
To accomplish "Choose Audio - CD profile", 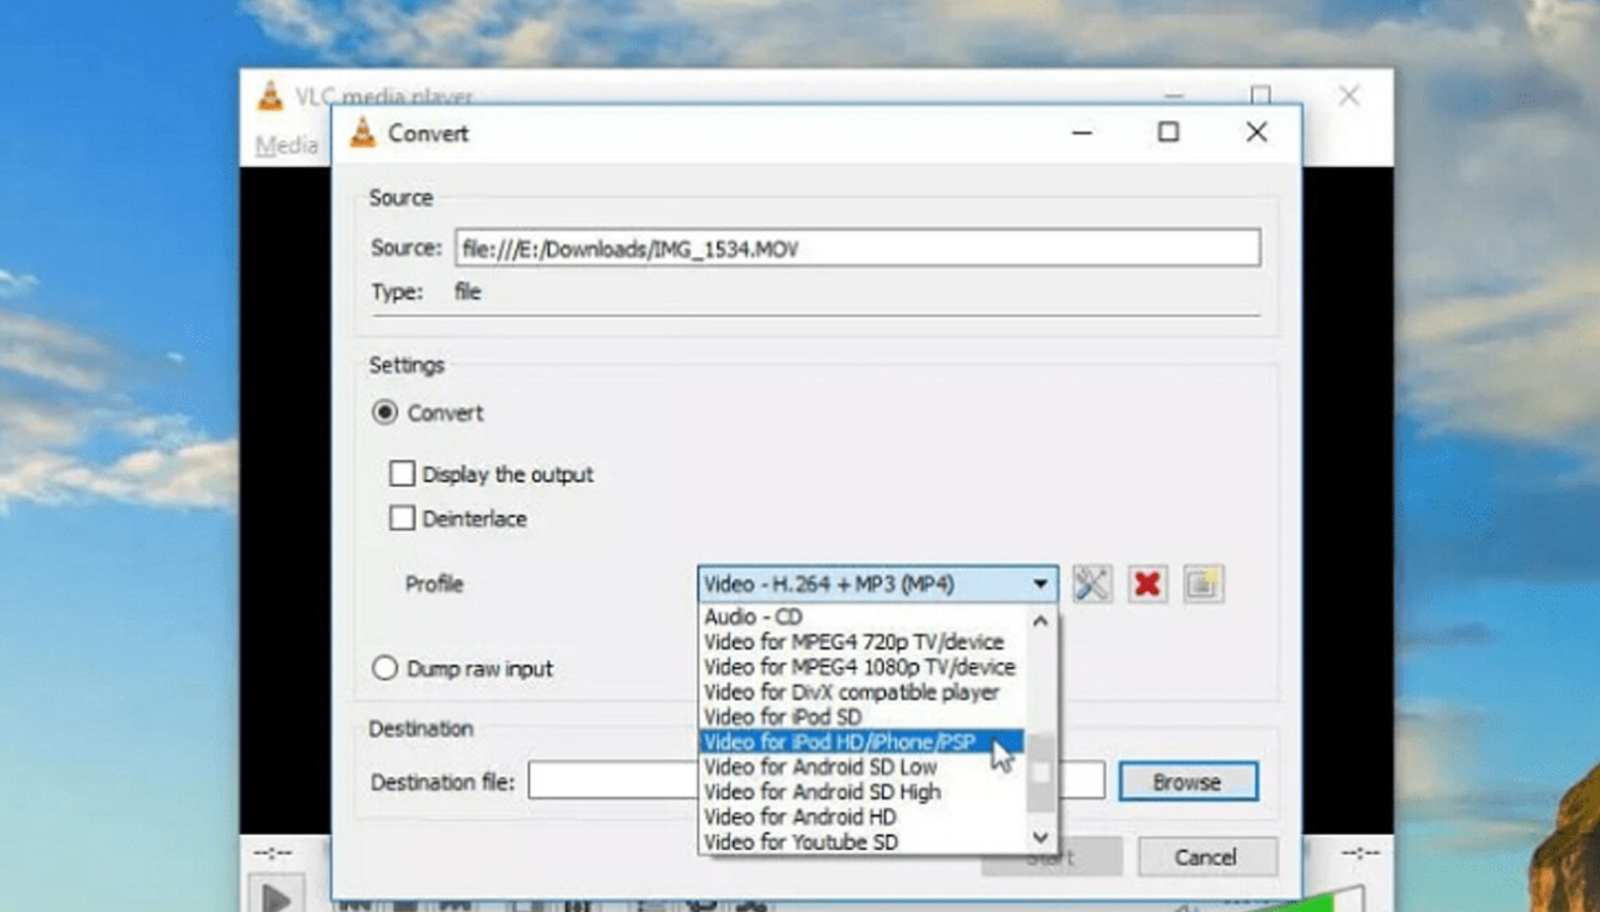I will [862, 617].
